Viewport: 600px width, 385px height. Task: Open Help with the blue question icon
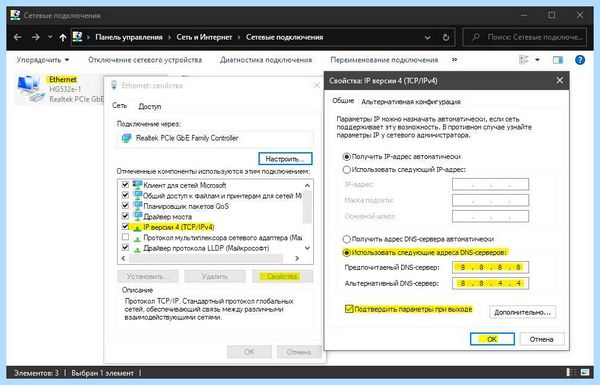[x=580, y=60]
